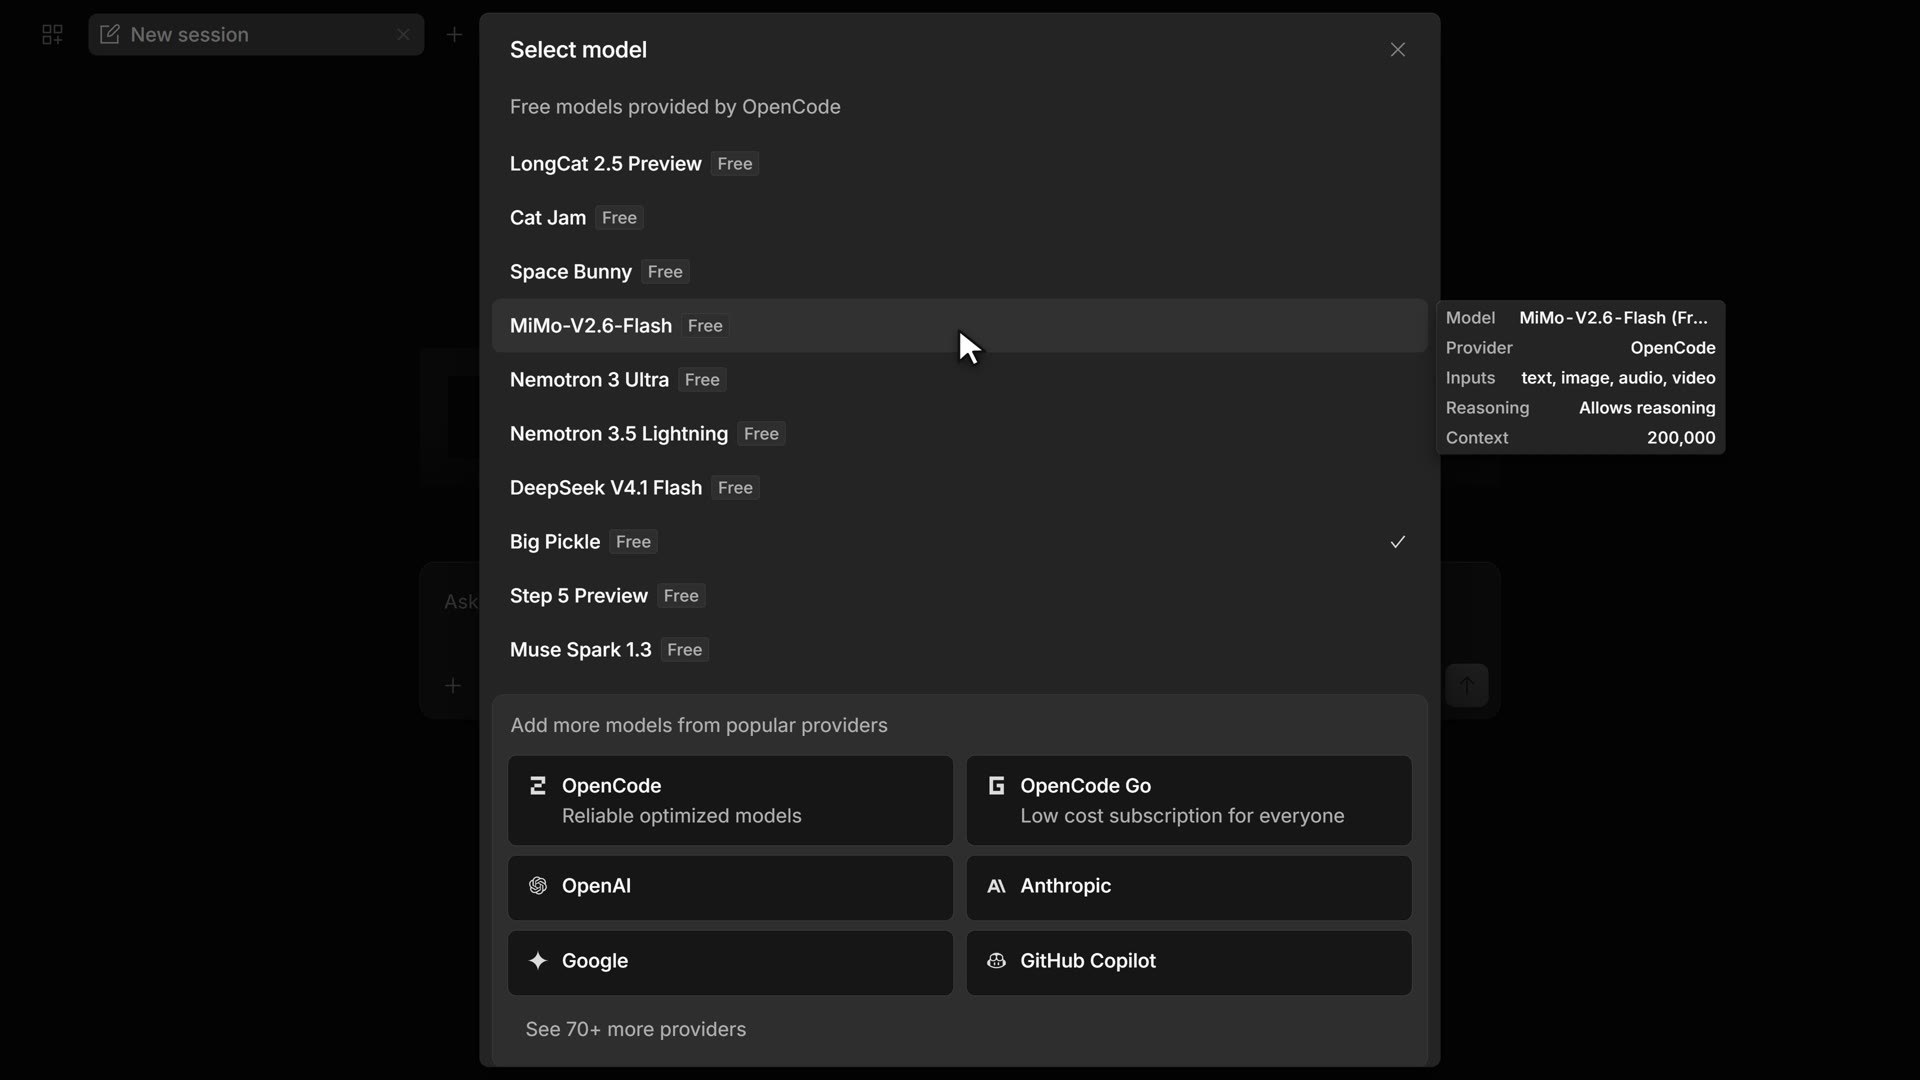
Task: Close the New session tab
Action: click(x=403, y=35)
